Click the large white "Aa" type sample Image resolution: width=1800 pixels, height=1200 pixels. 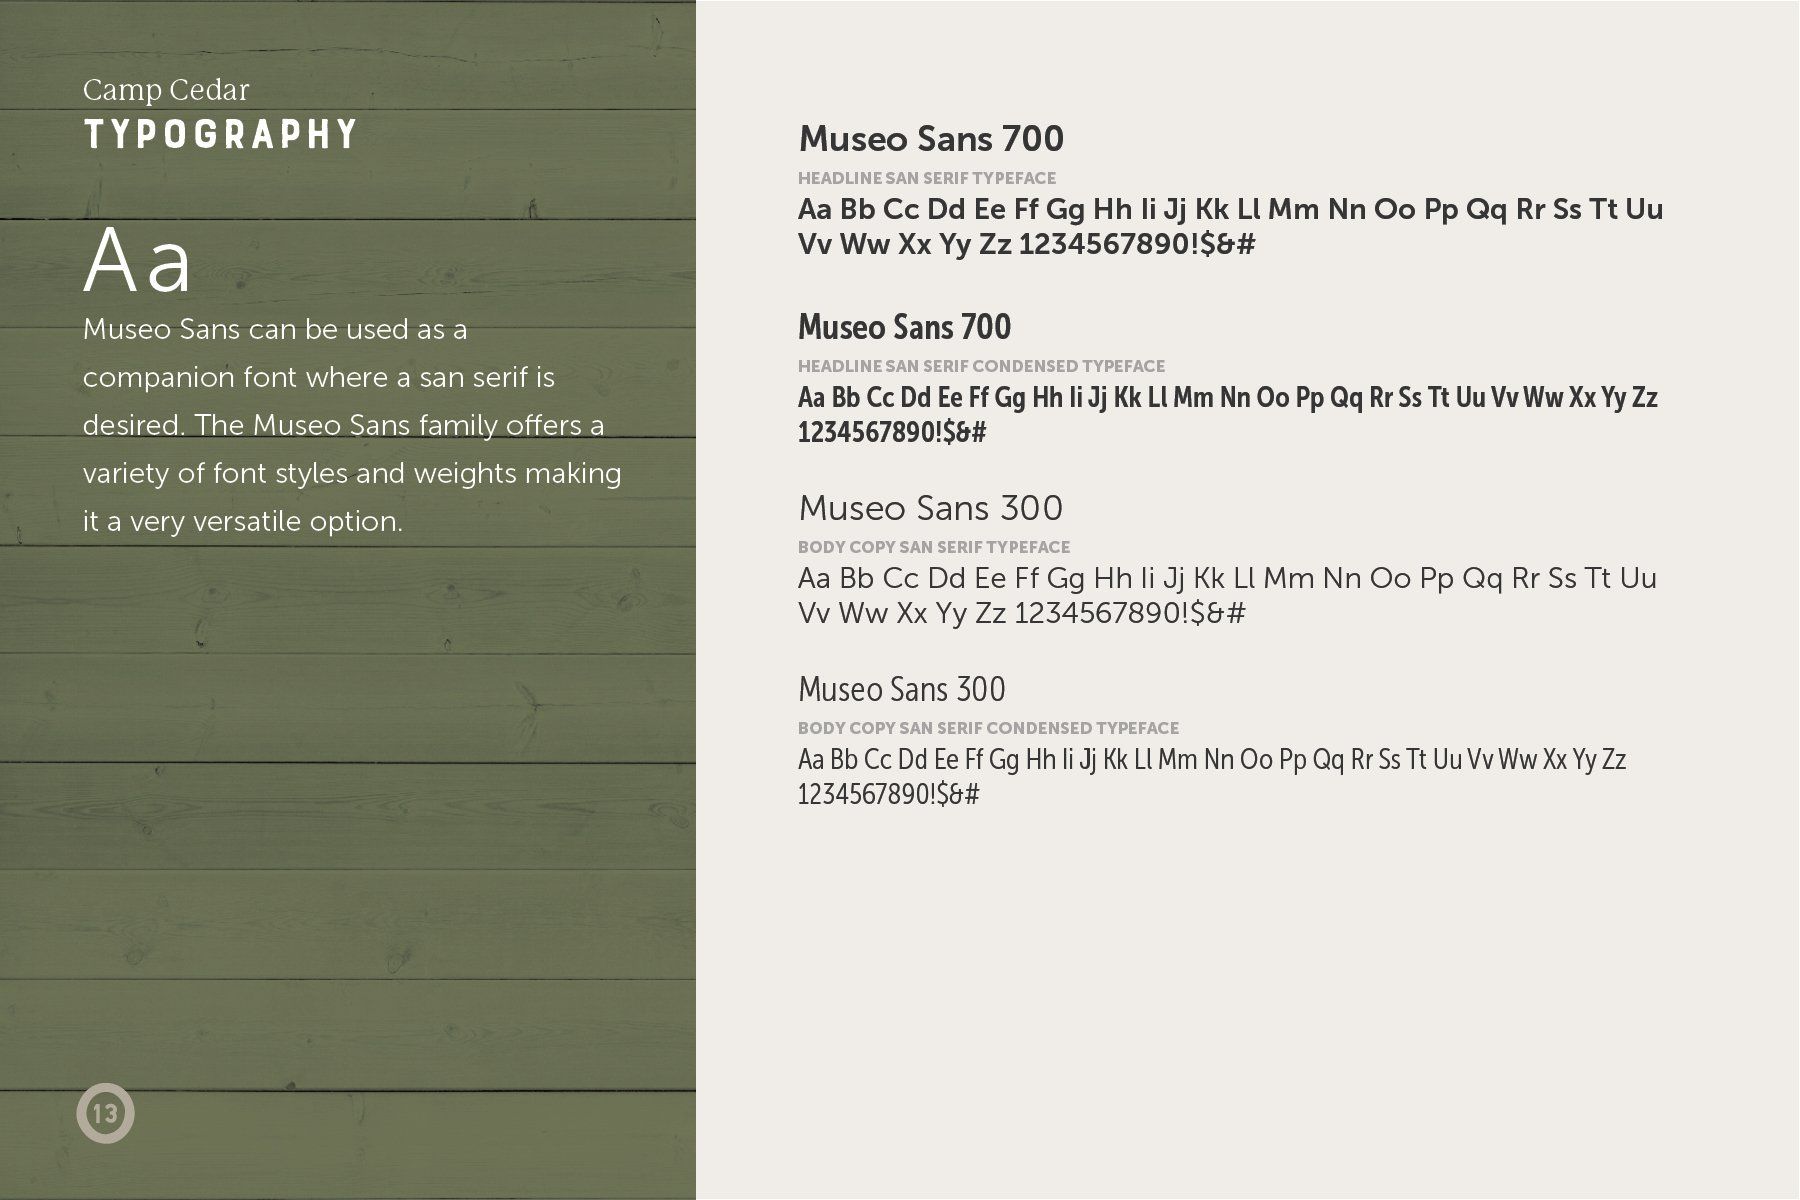137,262
